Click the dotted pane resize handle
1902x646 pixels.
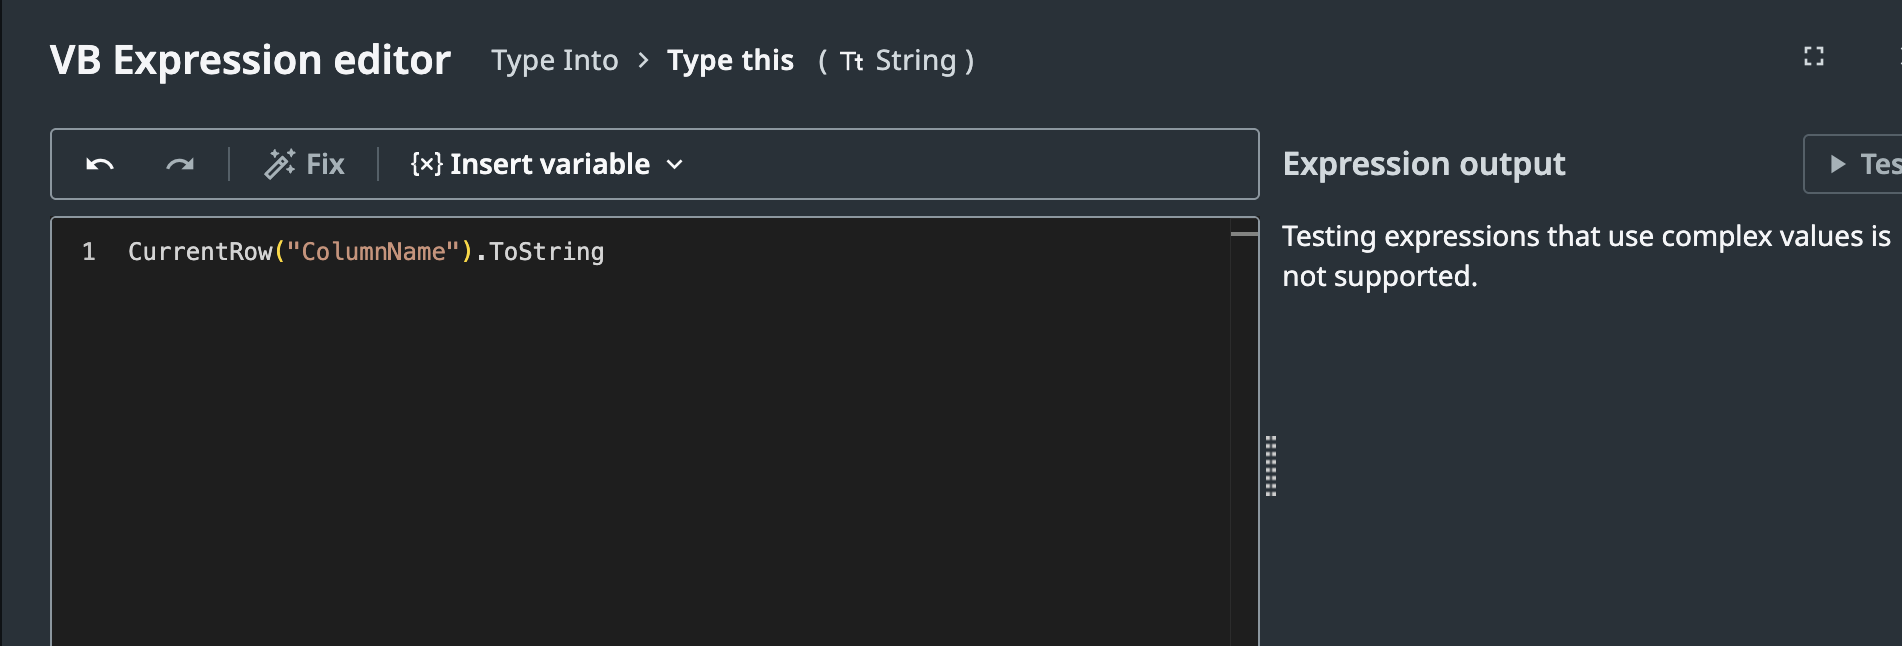[x=1271, y=466]
